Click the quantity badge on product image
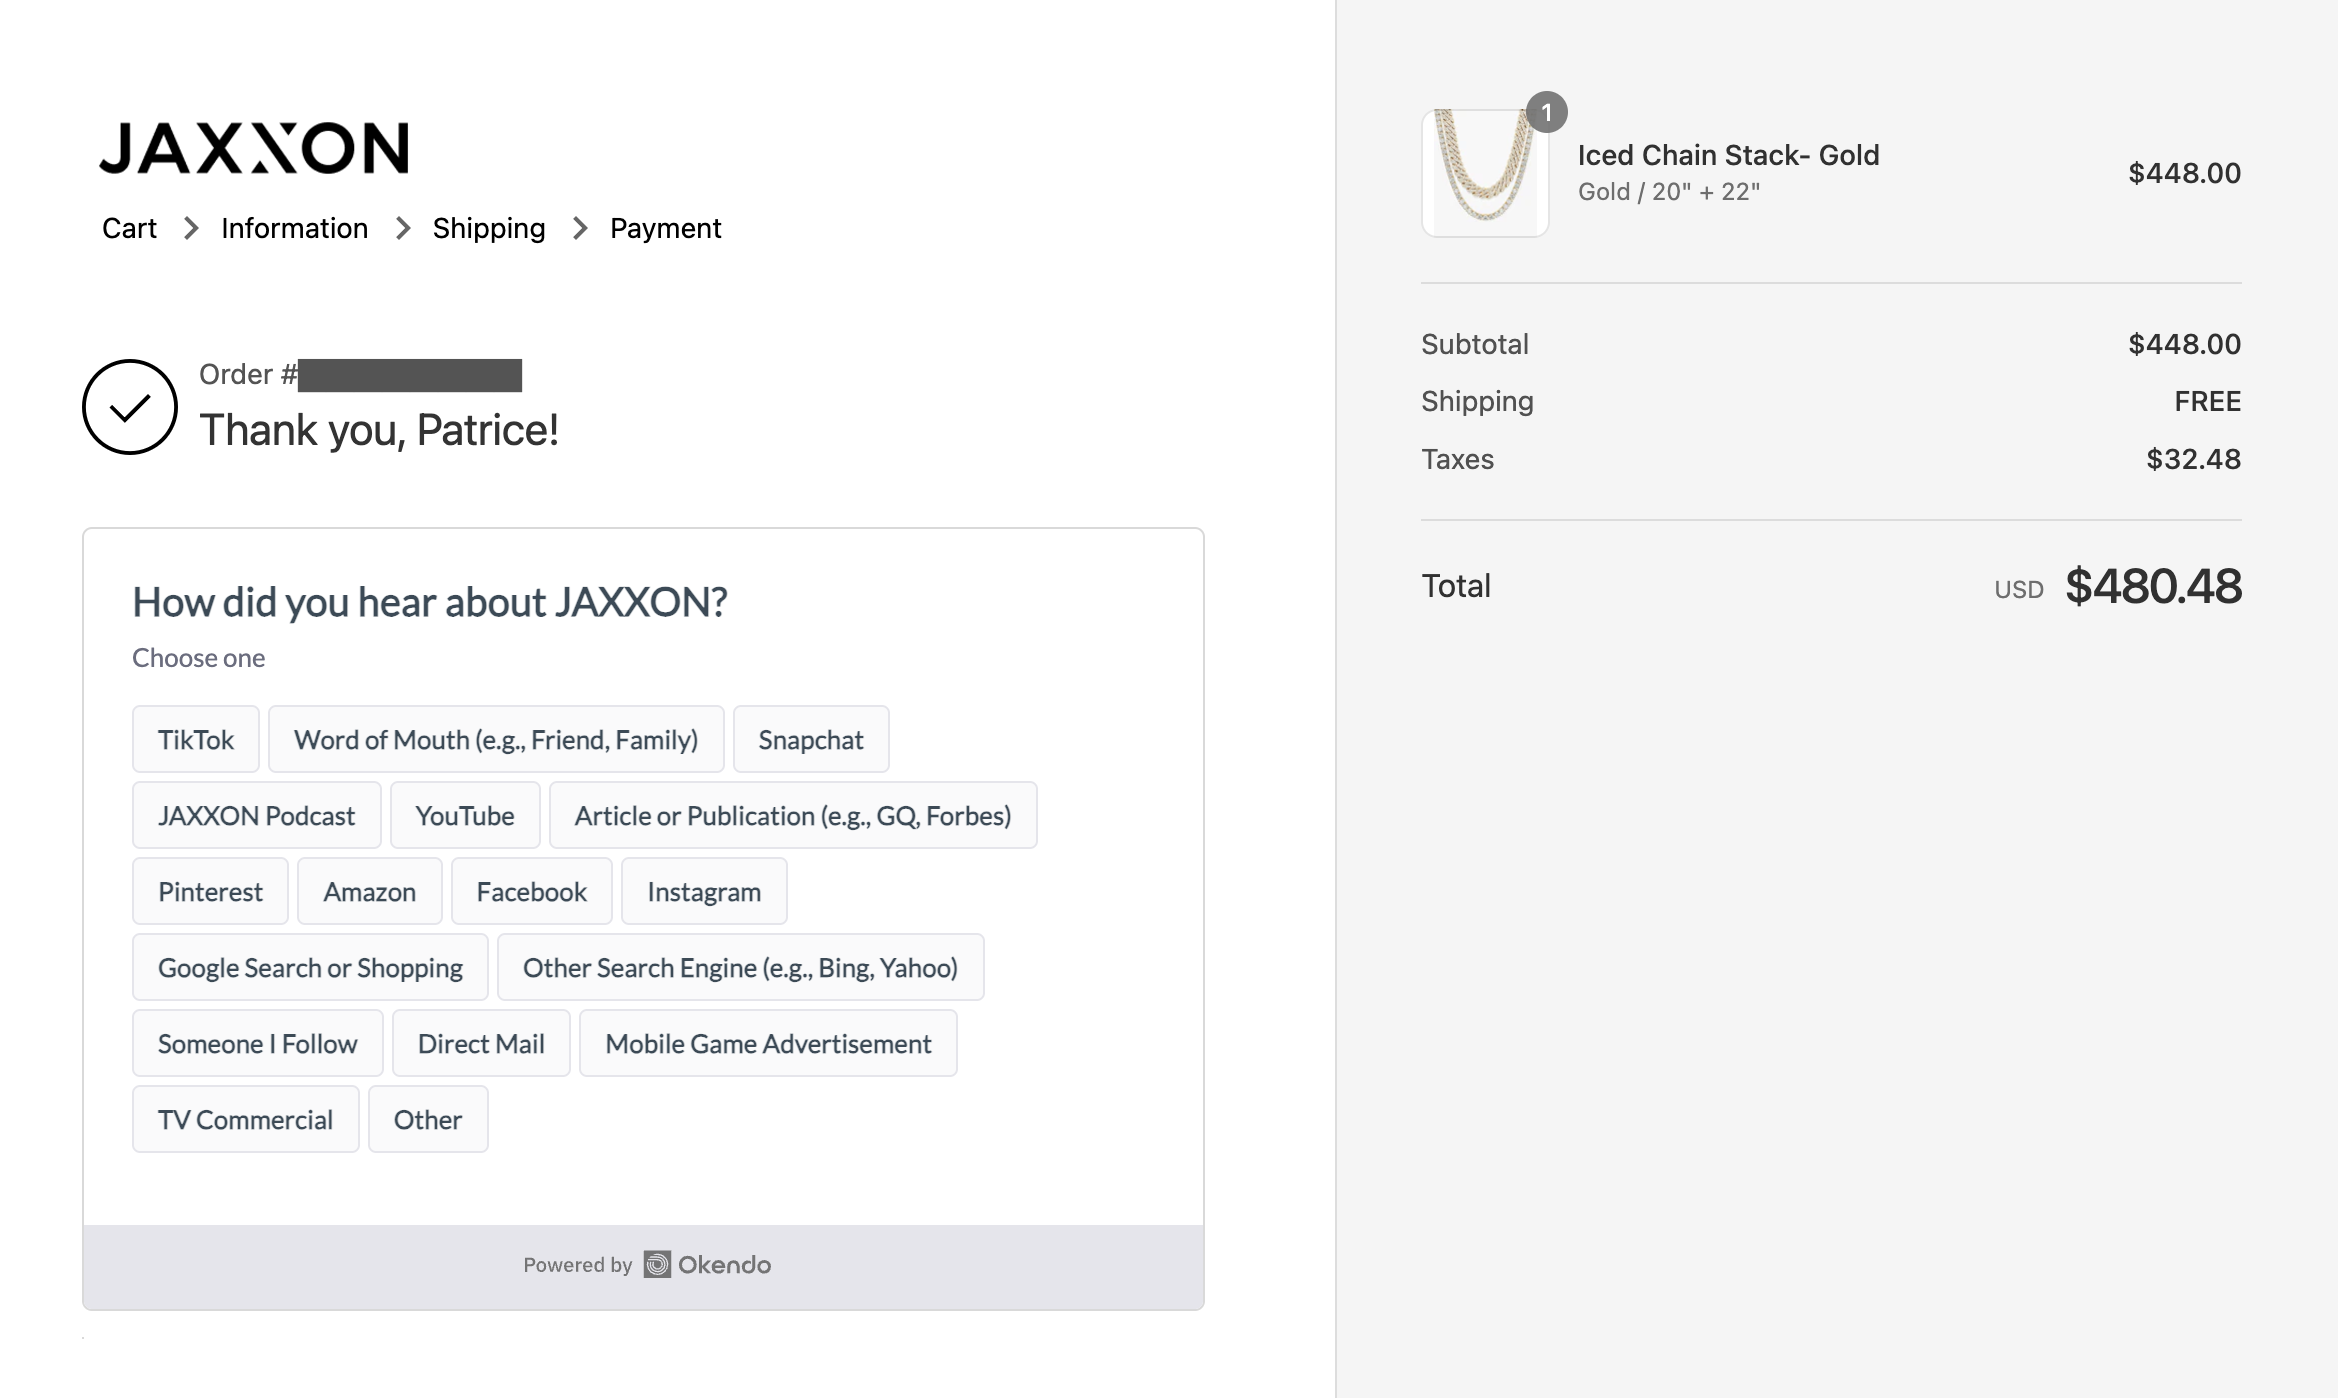Image resolution: width=2338 pixels, height=1398 pixels. (1546, 113)
